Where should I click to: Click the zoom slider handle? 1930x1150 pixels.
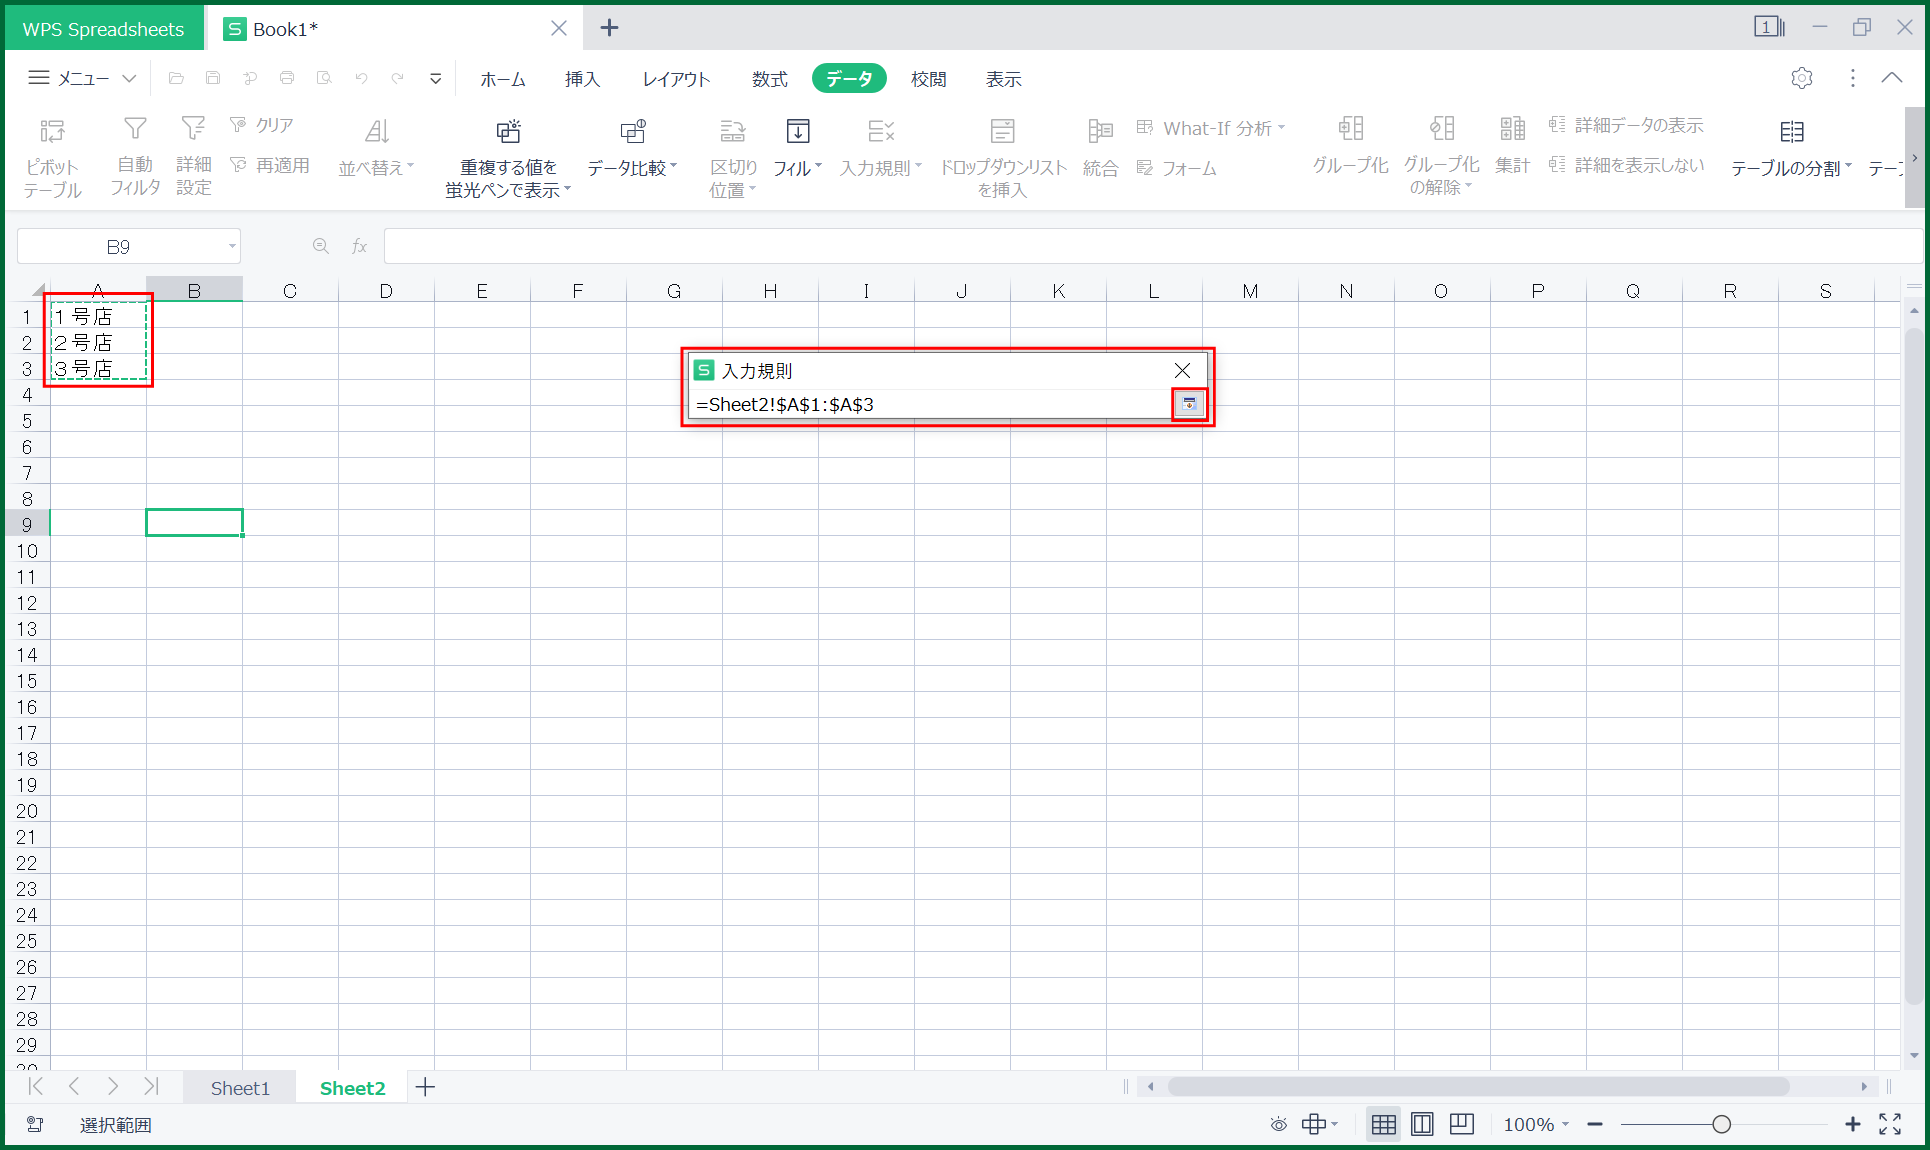(x=1721, y=1124)
